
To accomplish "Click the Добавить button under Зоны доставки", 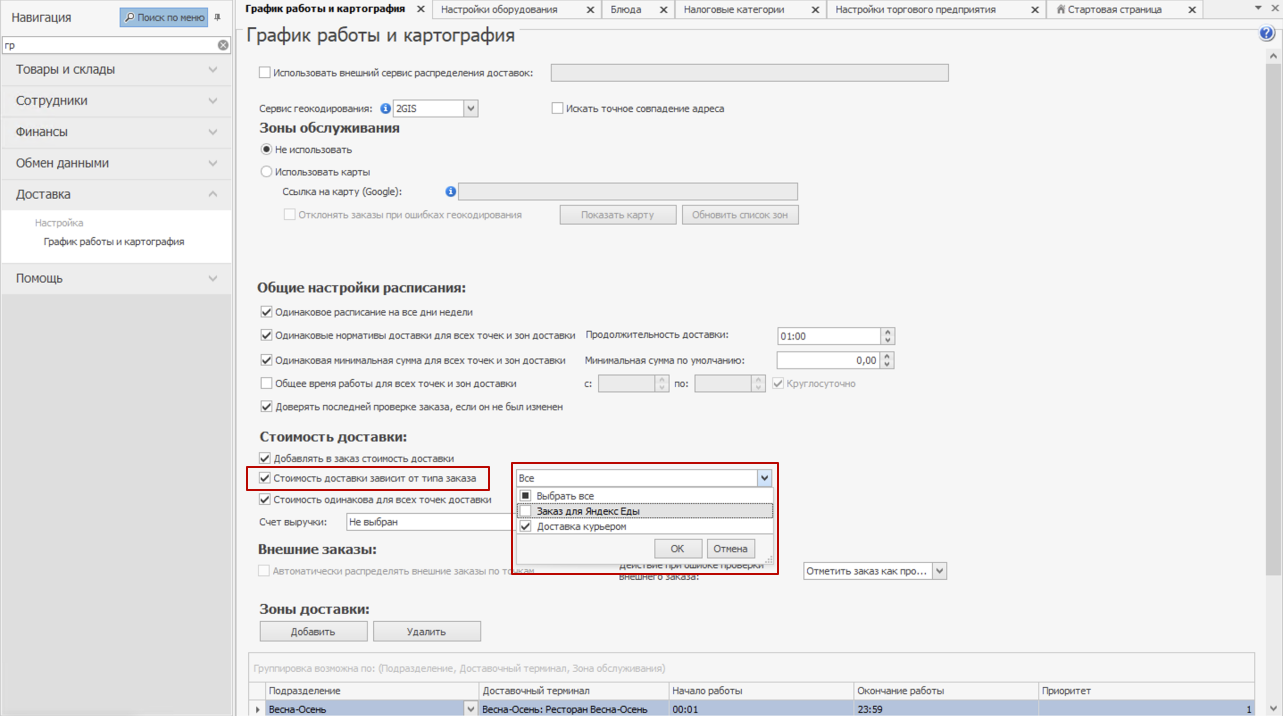I will pyautogui.click(x=313, y=631).
